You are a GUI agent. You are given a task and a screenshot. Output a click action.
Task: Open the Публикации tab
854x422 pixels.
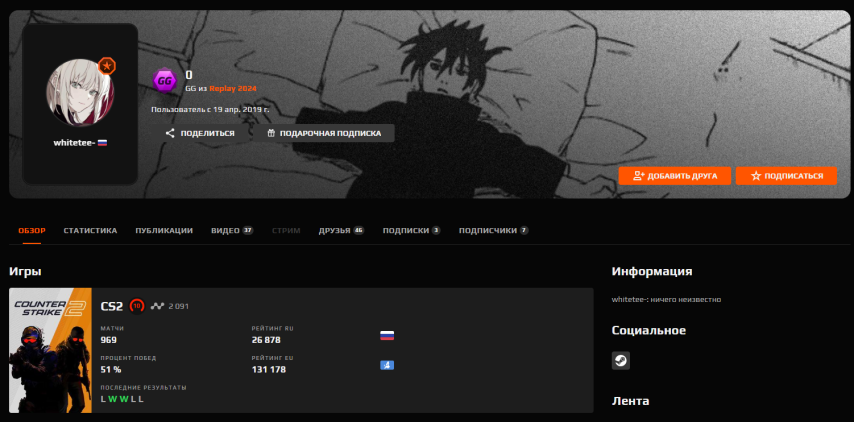point(164,230)
